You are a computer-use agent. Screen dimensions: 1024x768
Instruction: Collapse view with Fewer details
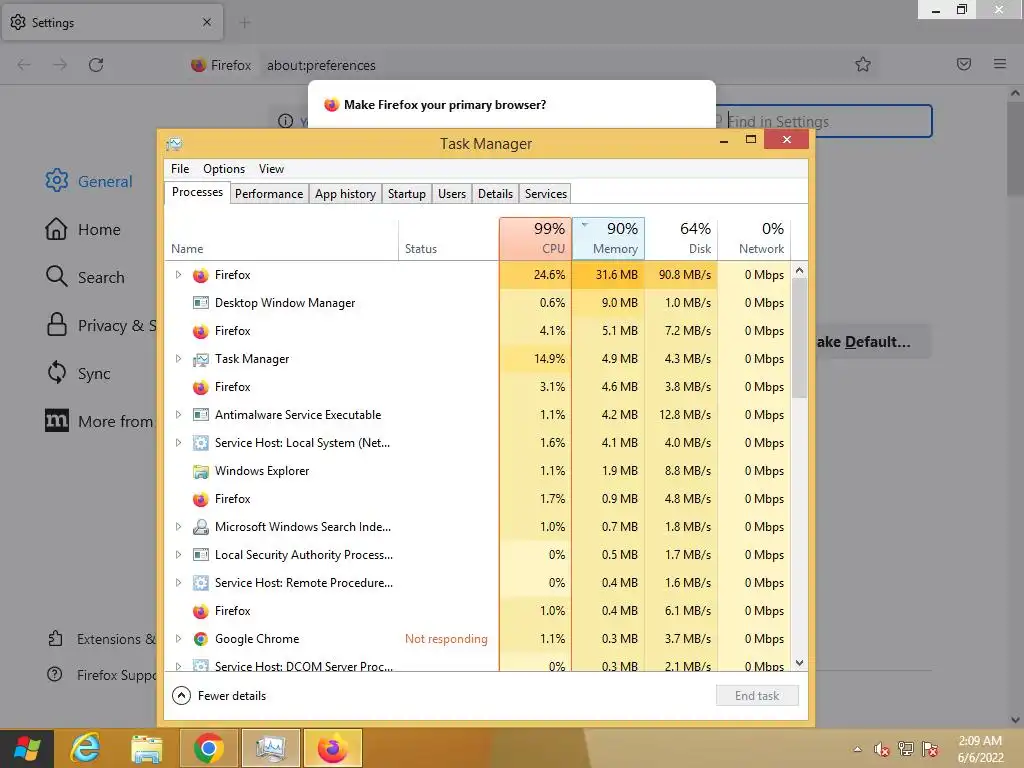click(x=219, y=696)
